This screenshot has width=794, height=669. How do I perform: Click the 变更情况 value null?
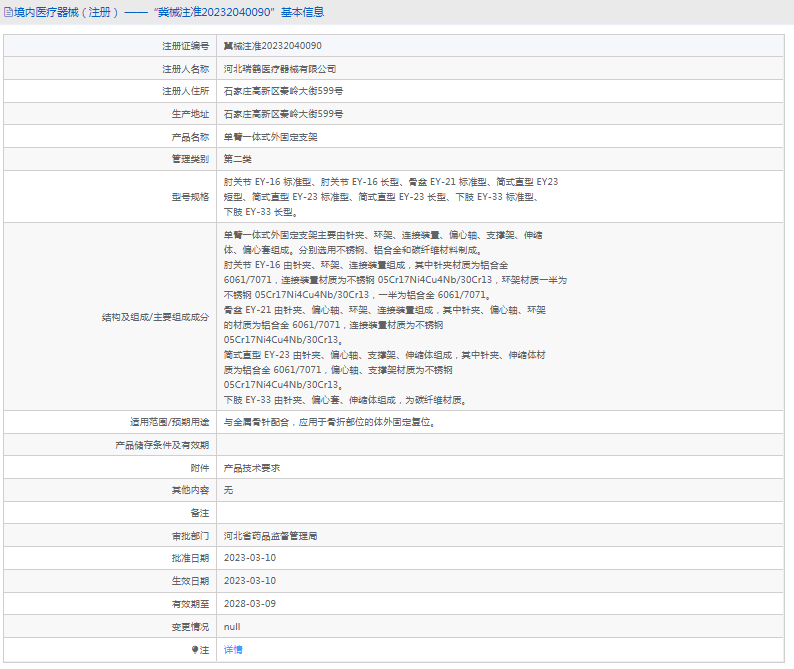232,627
